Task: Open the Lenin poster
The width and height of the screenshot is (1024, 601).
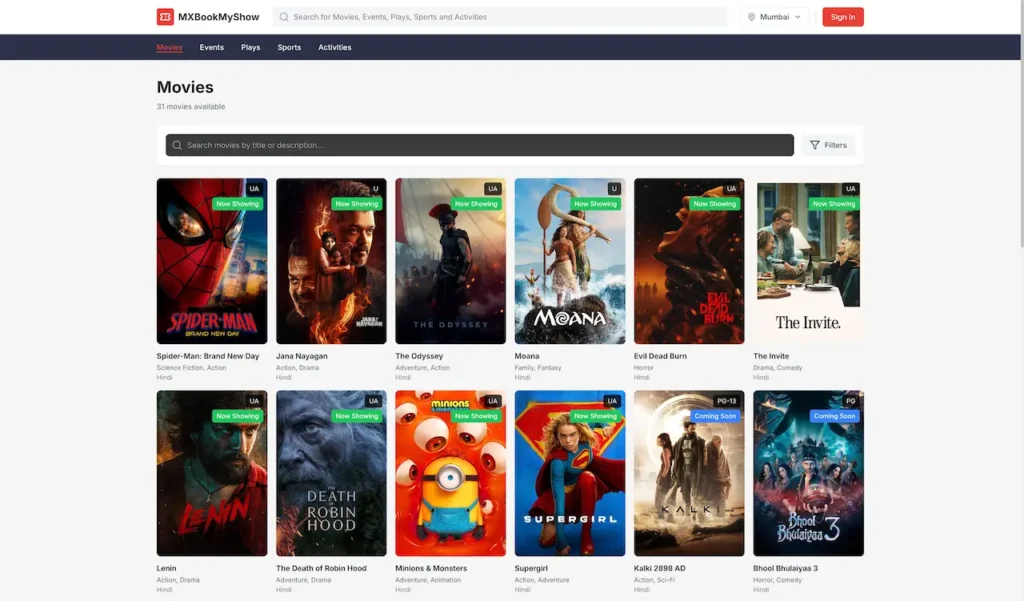Action: click(212, 474)
